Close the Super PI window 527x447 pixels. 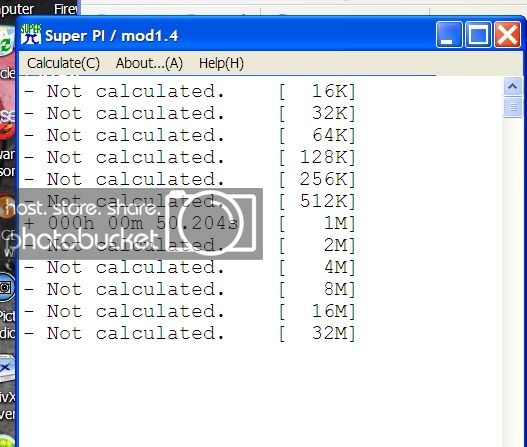tap(507, 34)
